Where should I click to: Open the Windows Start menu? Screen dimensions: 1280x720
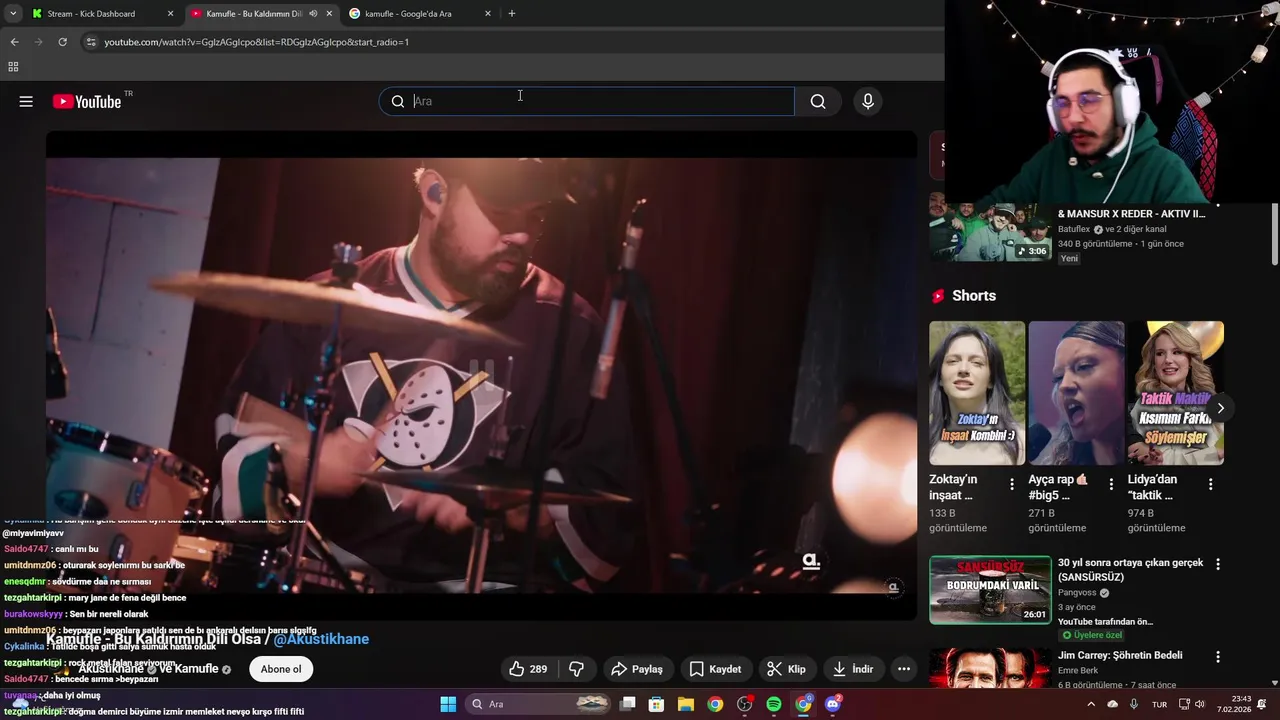click(448, 704)
